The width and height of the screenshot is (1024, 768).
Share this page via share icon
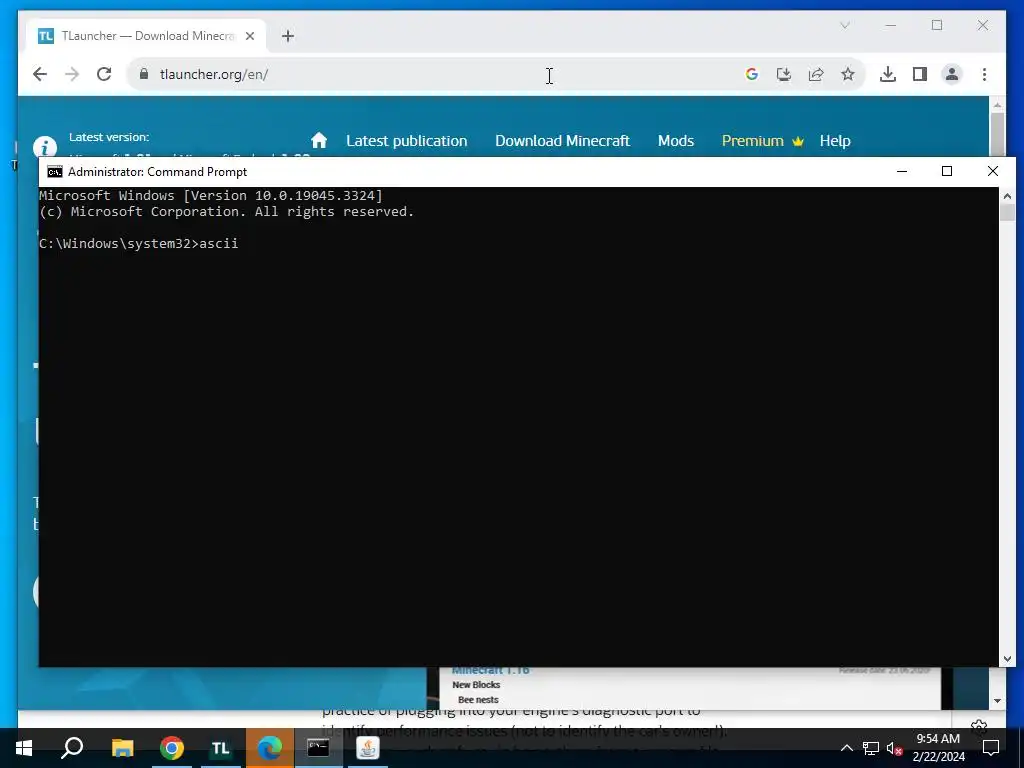pyautogui.click(x=816, y=74)
